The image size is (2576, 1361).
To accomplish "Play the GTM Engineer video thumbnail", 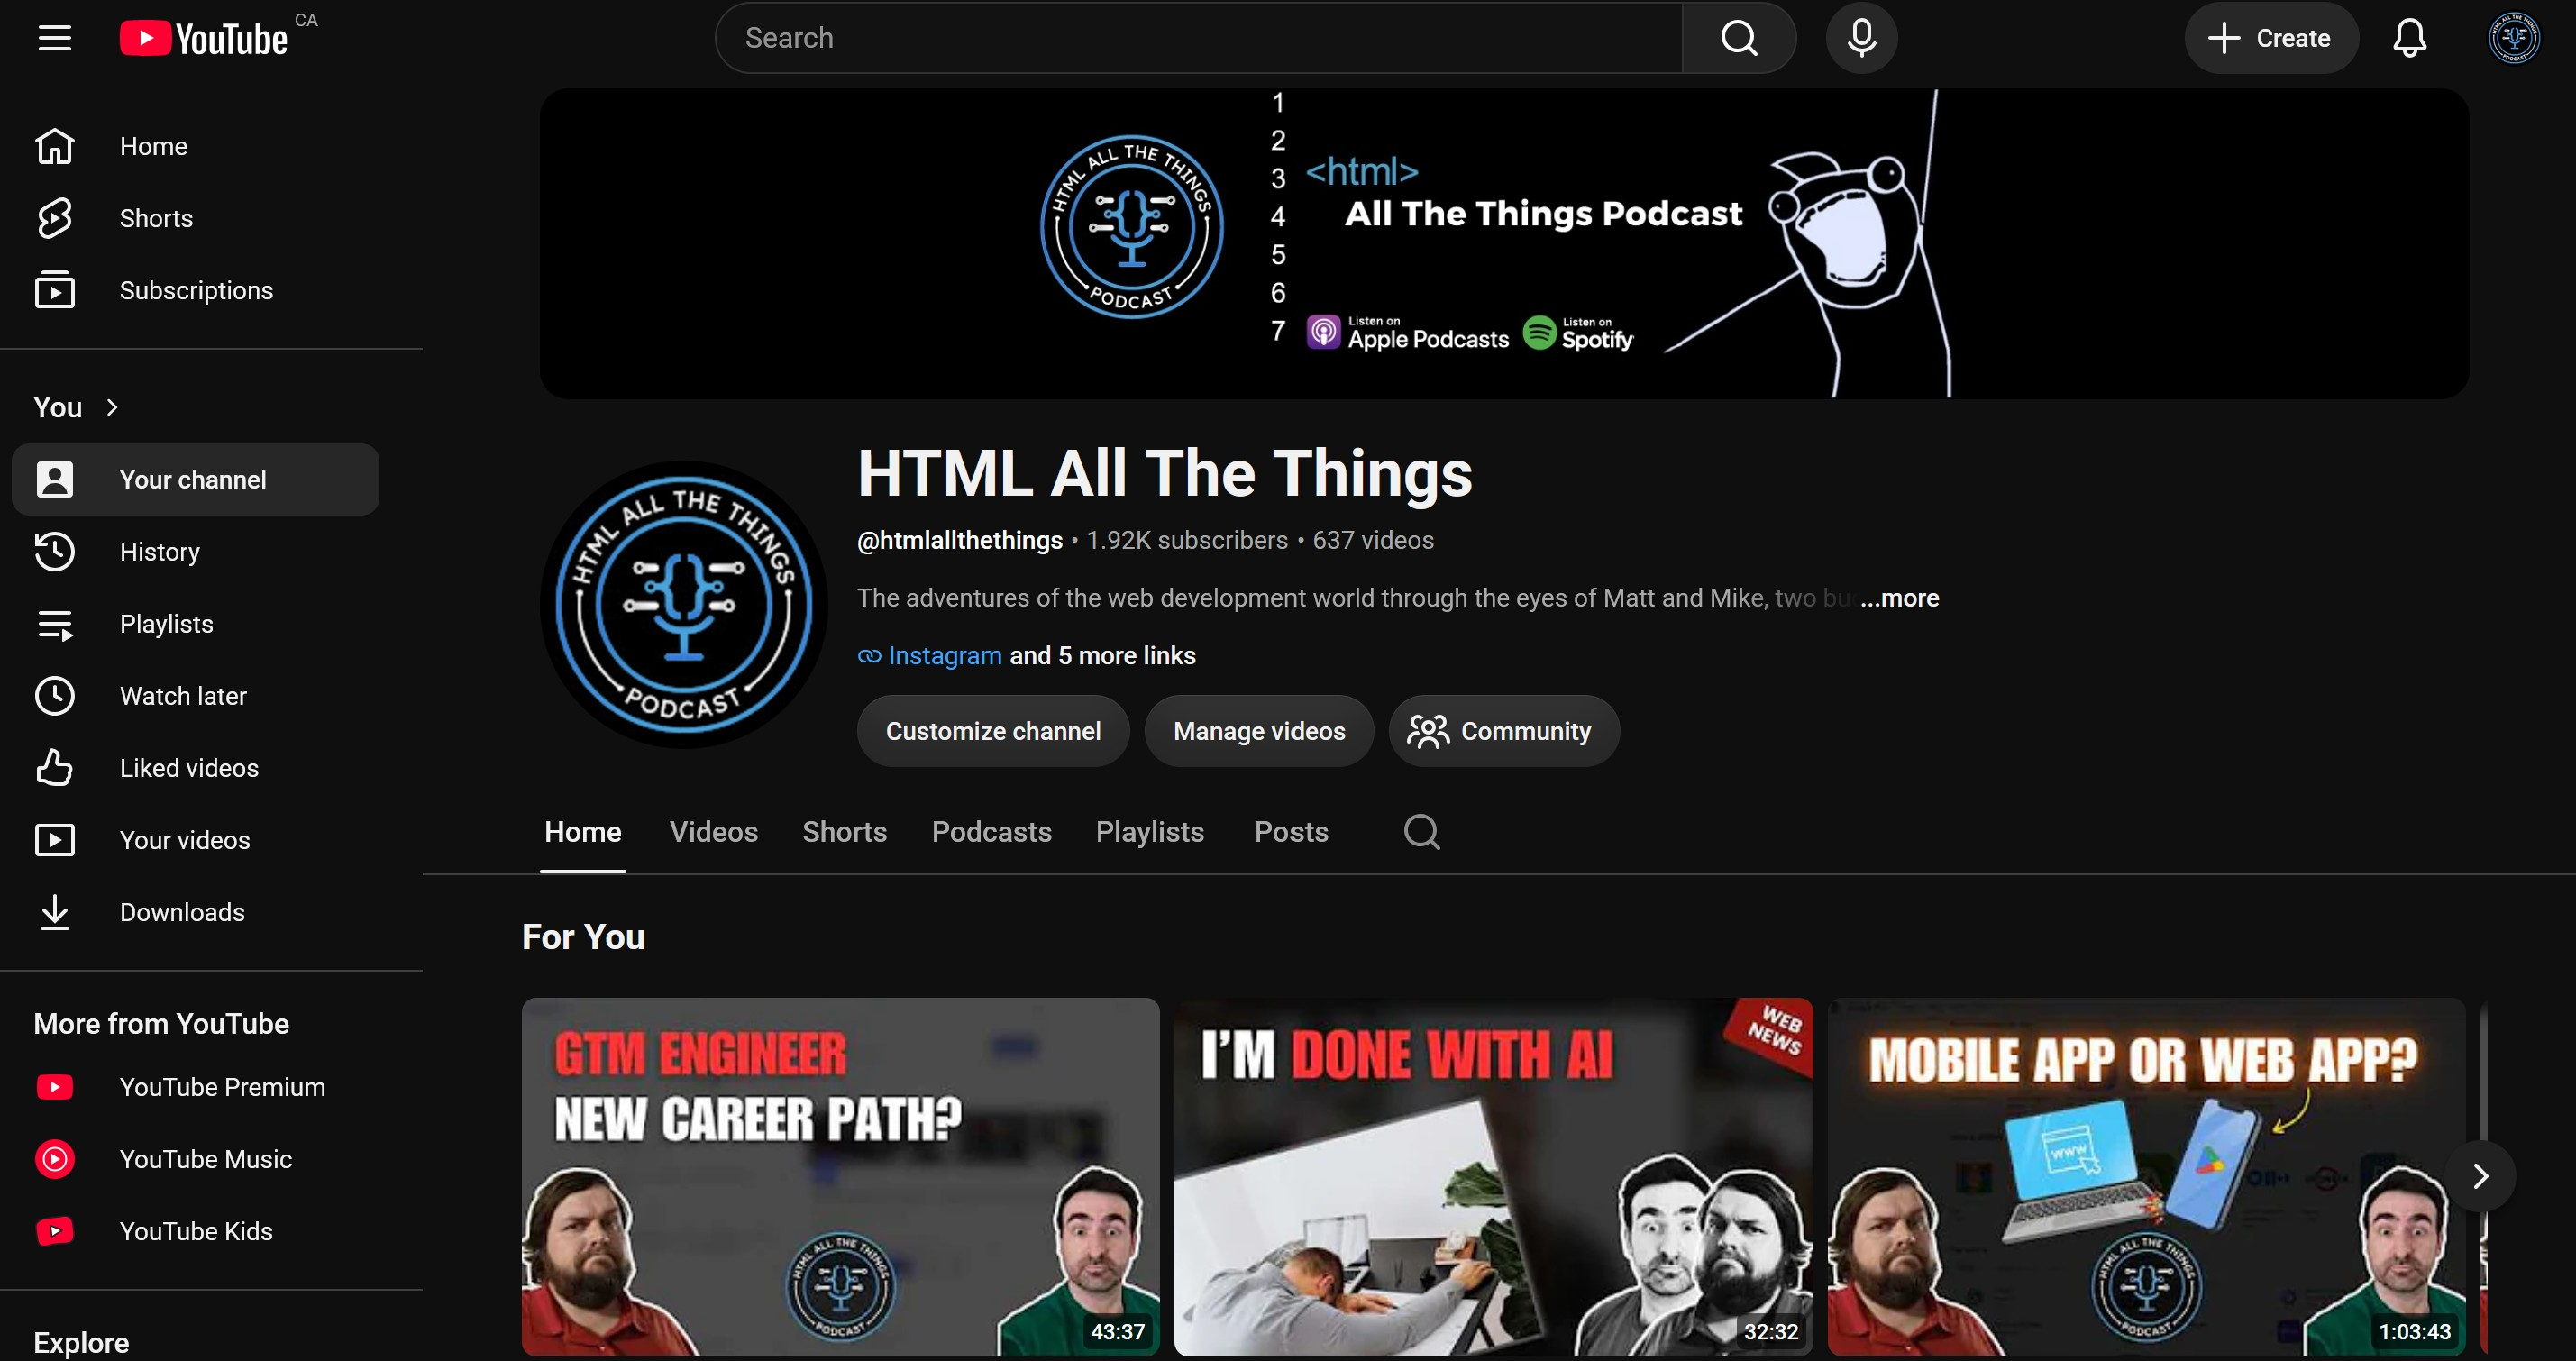I will click(x=840, y=1177).
